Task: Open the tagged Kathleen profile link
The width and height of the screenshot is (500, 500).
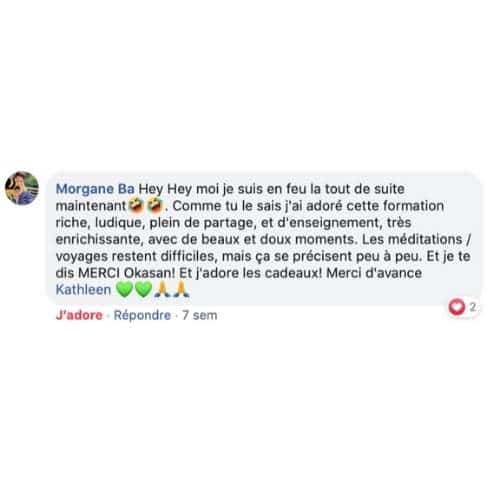Action: (x=83, y=290)
